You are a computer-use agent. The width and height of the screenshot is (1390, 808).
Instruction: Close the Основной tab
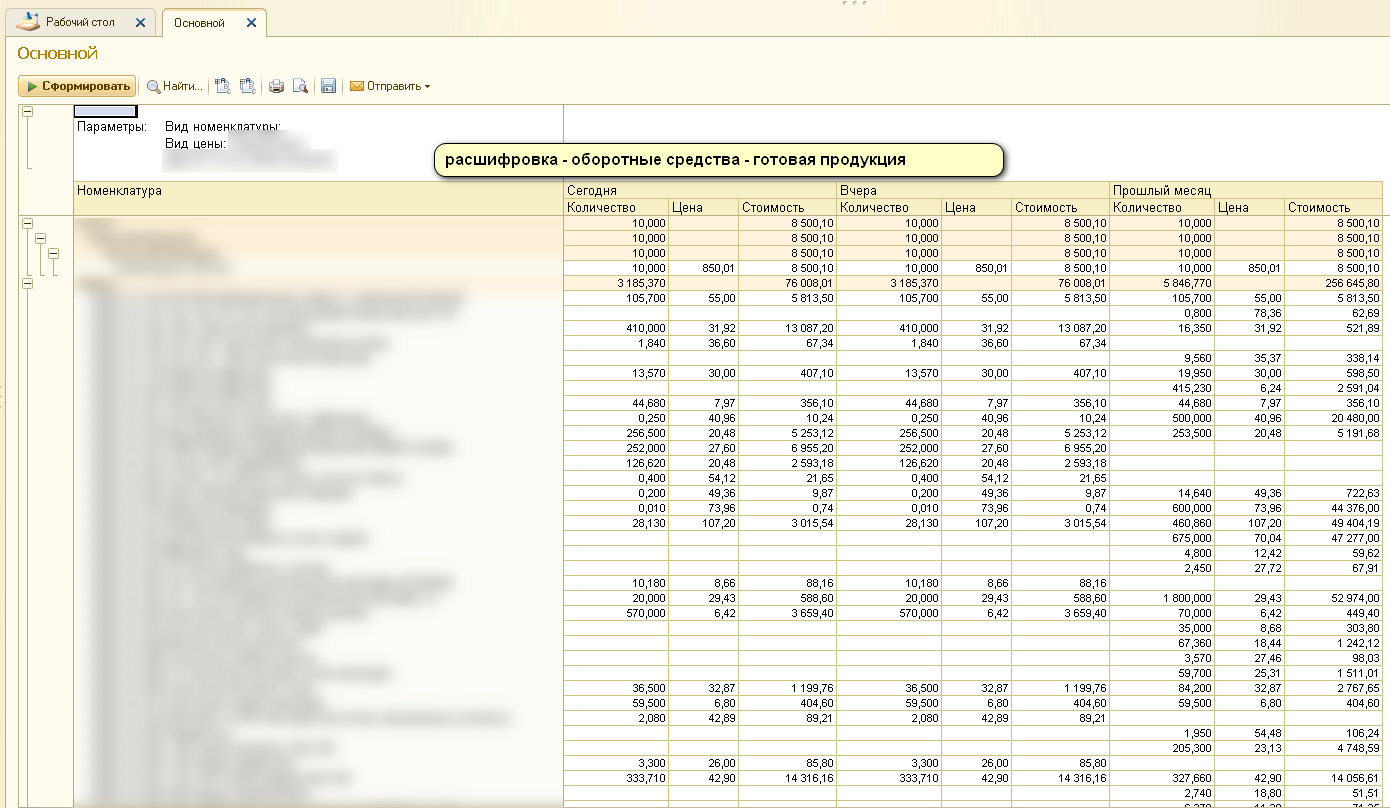251,23
